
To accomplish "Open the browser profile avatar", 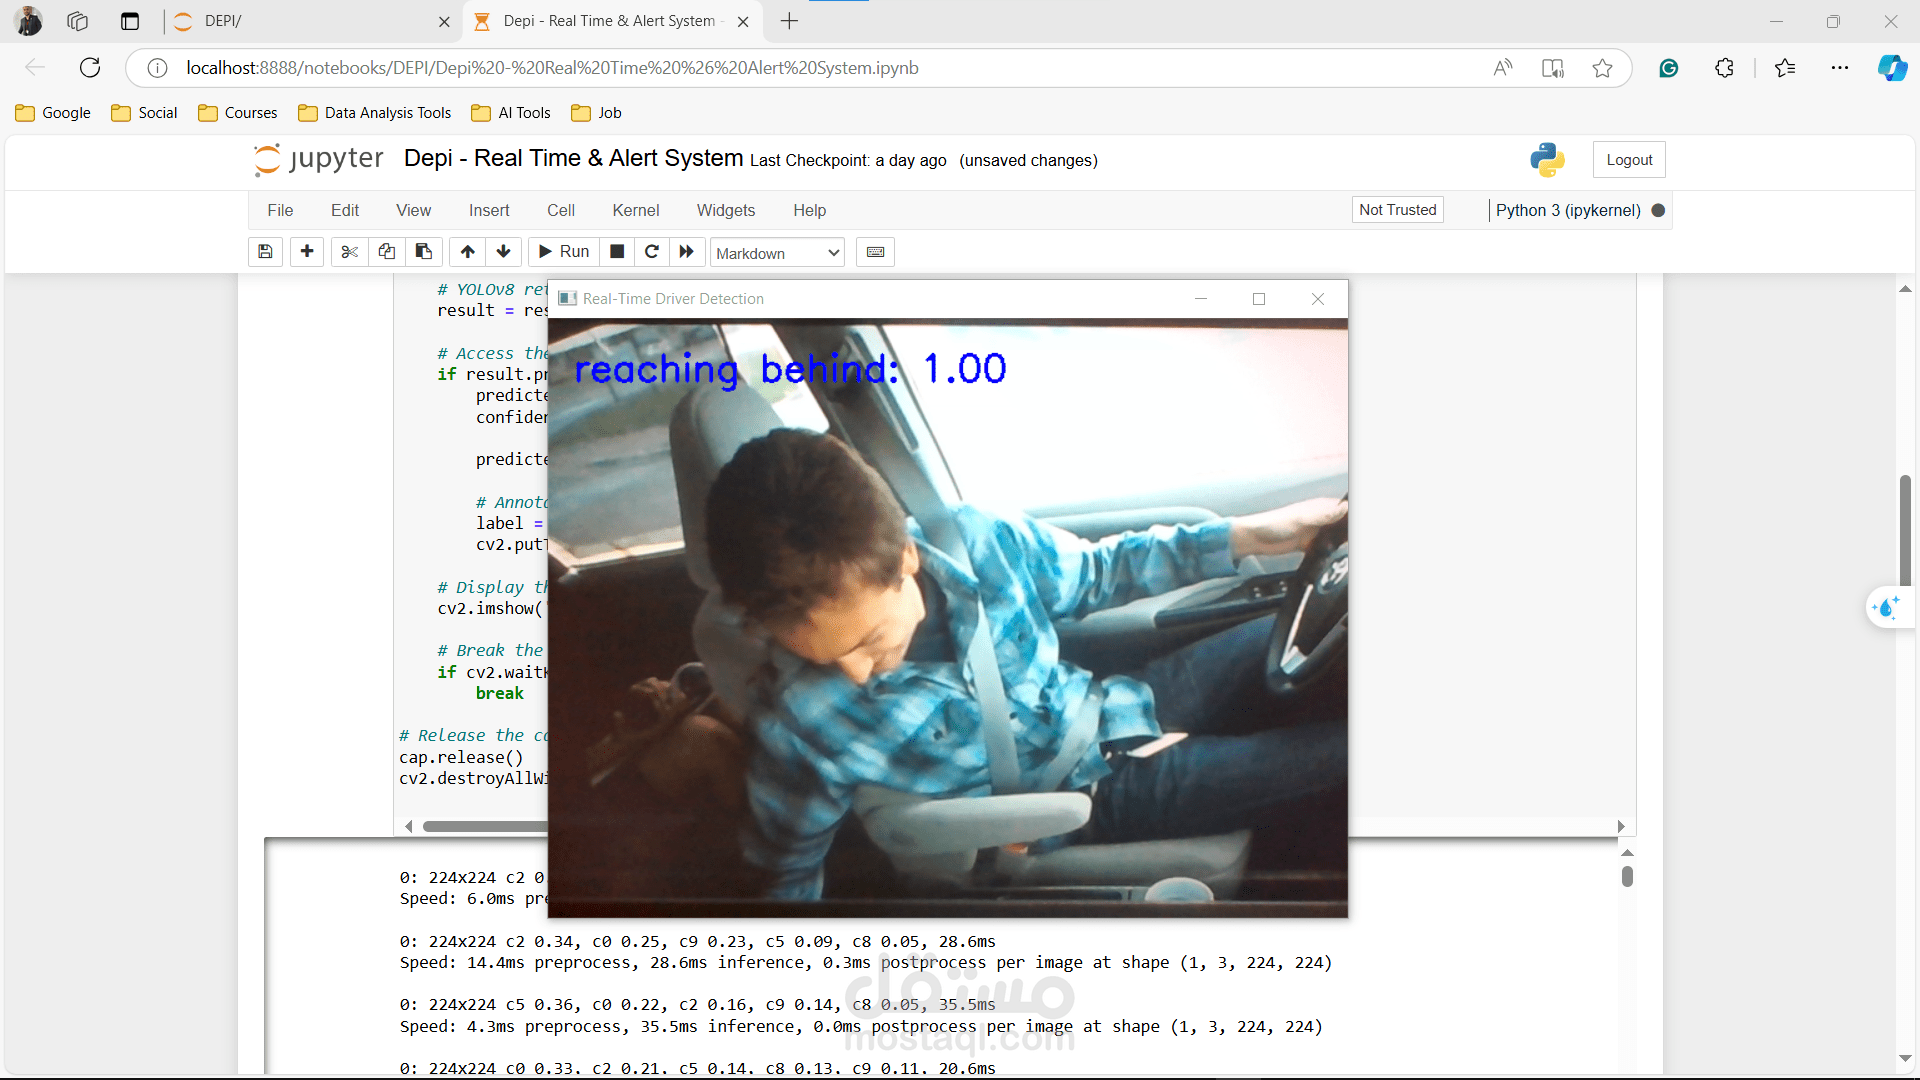I will pos(29,21).
